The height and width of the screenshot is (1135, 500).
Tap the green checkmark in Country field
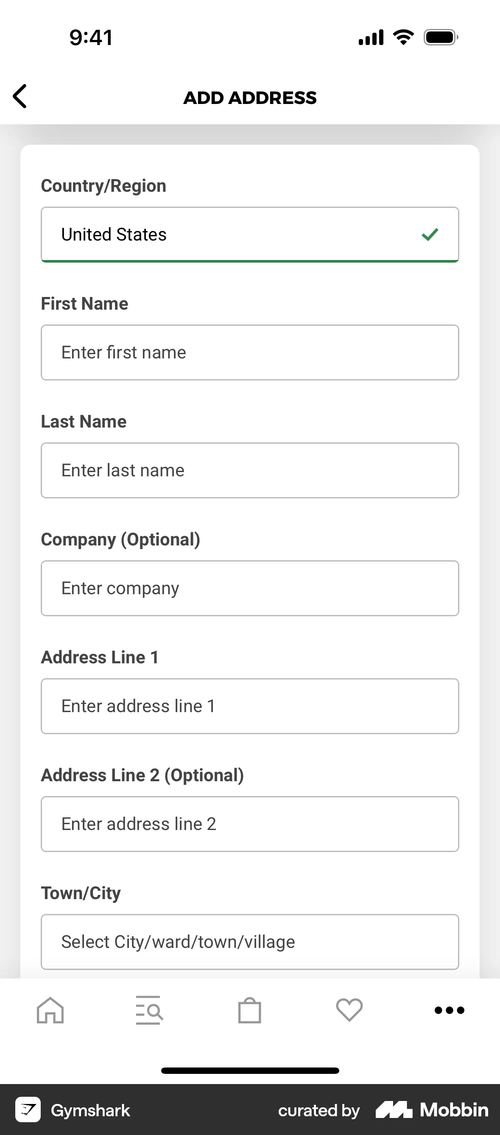click(430, 235)
